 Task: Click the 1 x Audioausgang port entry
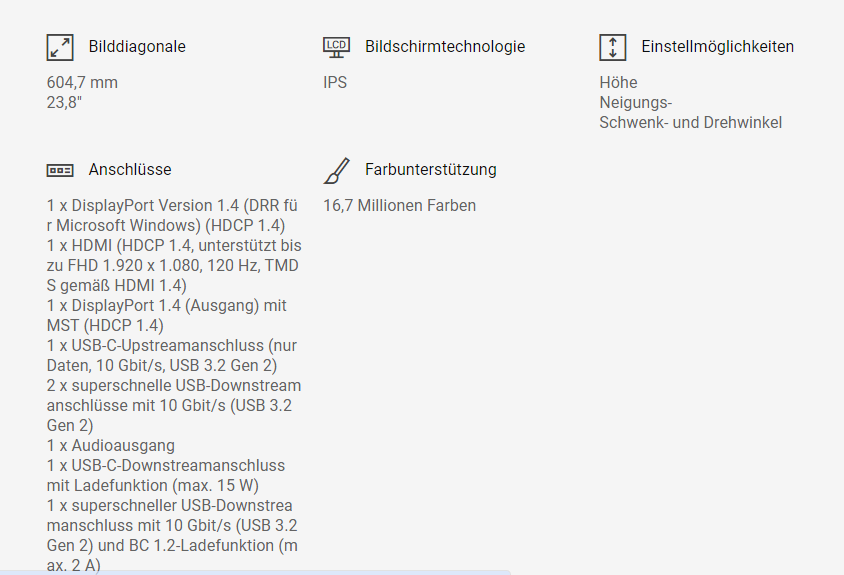[x=110, y=446]
